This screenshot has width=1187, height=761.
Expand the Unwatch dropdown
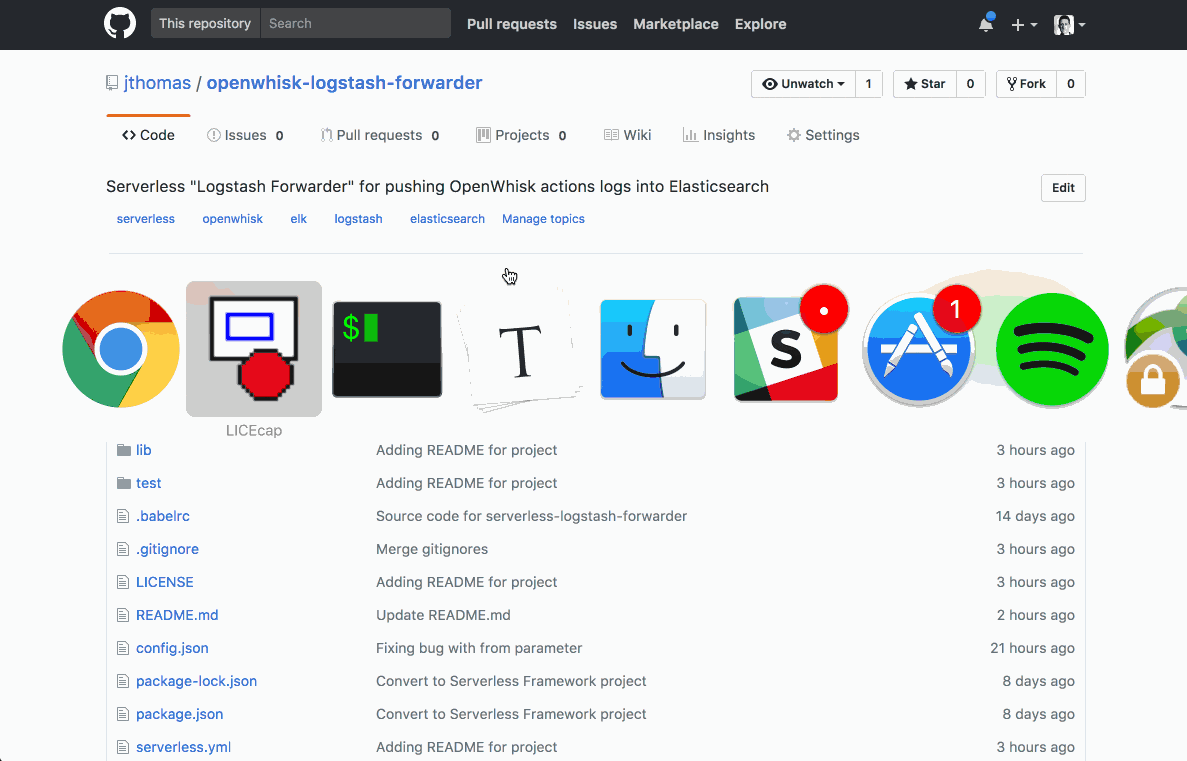(x=803, y=84)
